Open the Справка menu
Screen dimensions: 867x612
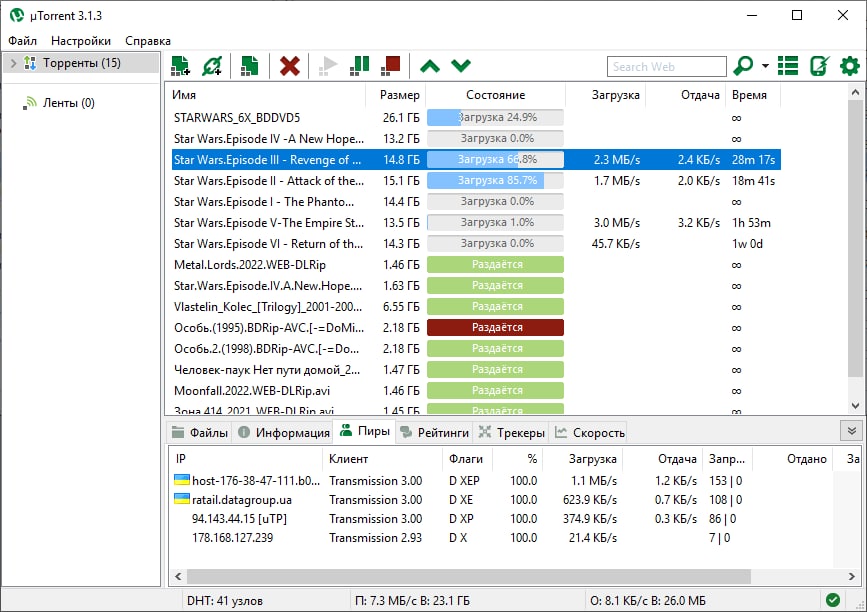pyautogui.click(x=148, y=41)
